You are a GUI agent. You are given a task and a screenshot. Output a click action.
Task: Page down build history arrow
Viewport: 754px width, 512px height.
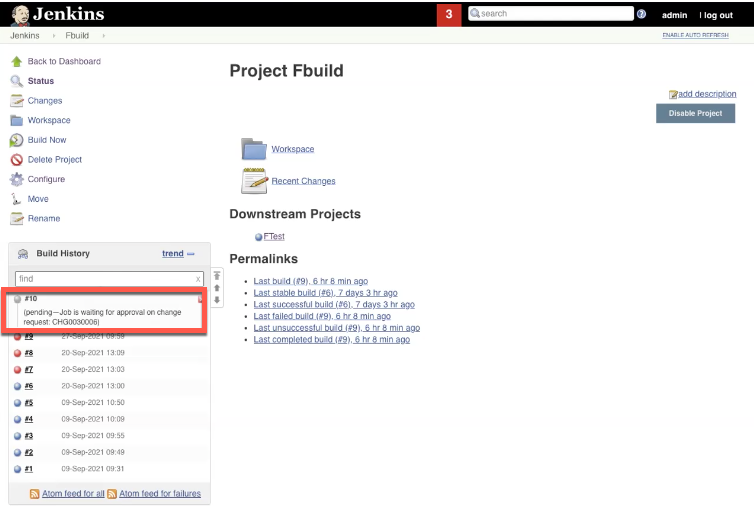coord(217,300)
